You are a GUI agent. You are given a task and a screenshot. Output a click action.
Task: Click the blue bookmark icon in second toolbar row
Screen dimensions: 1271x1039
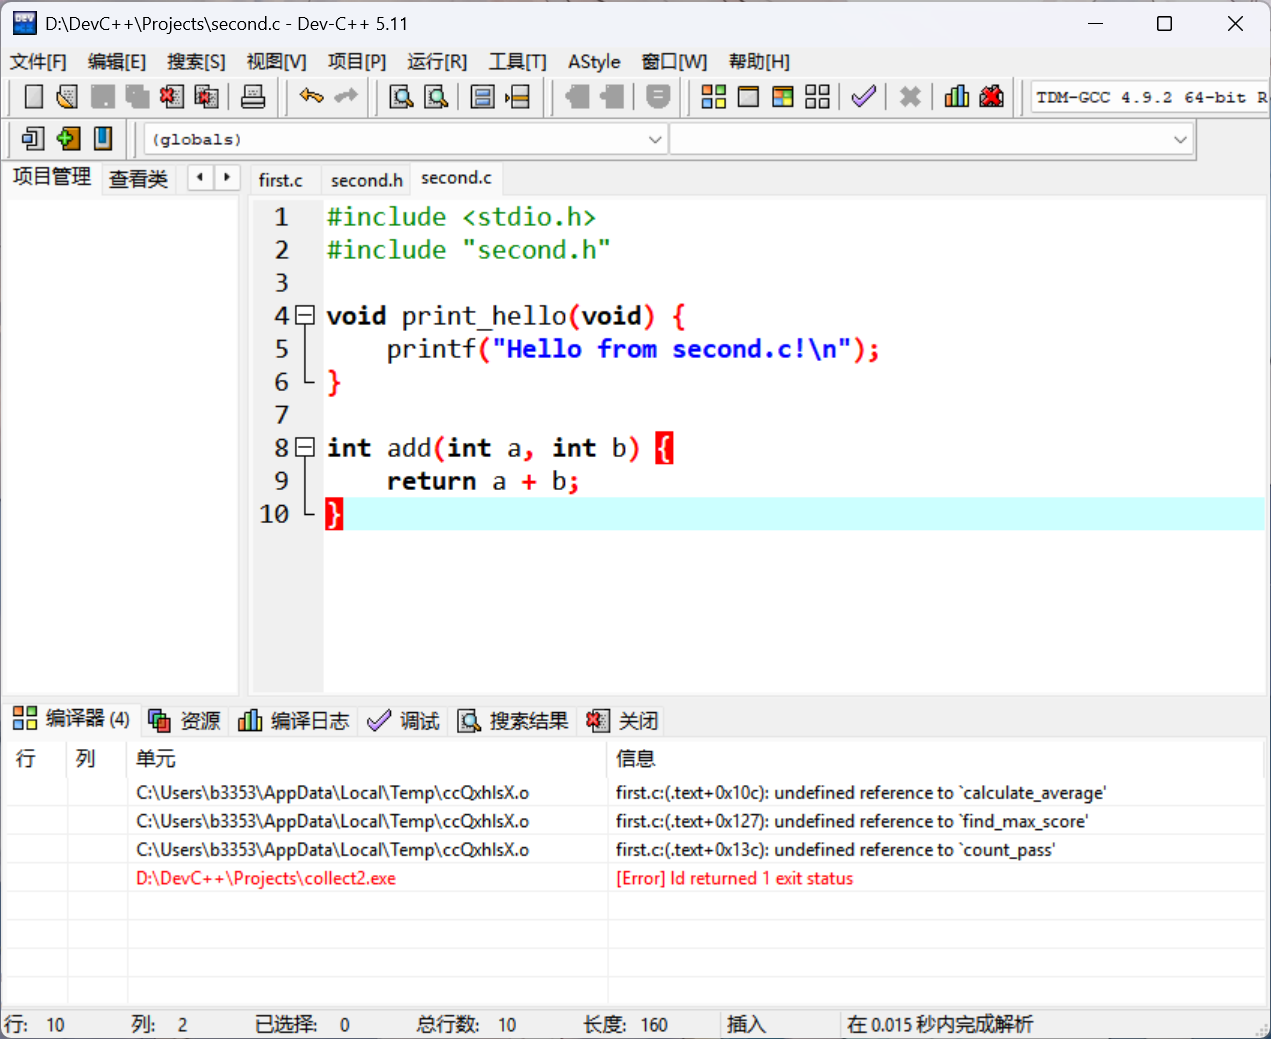(103, 138)
